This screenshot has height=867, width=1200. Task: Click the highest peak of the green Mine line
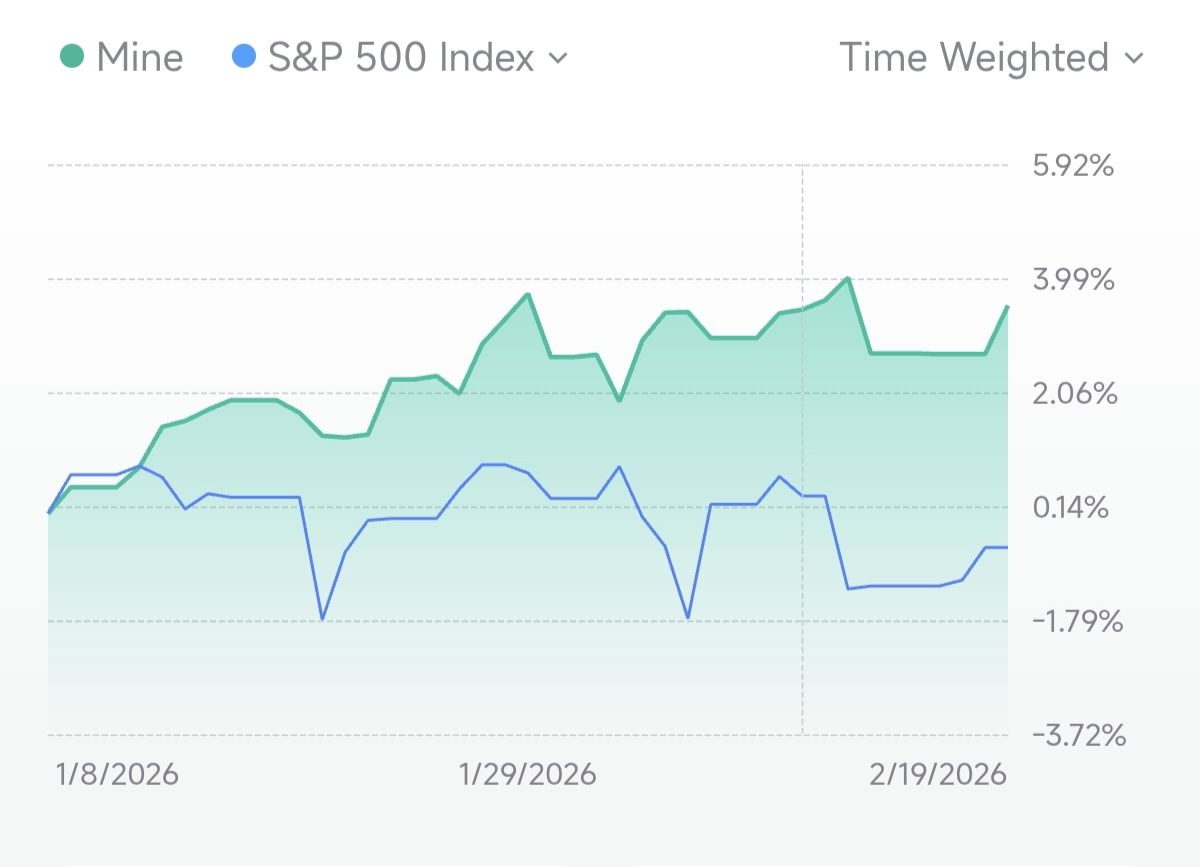tap(848, 278)
